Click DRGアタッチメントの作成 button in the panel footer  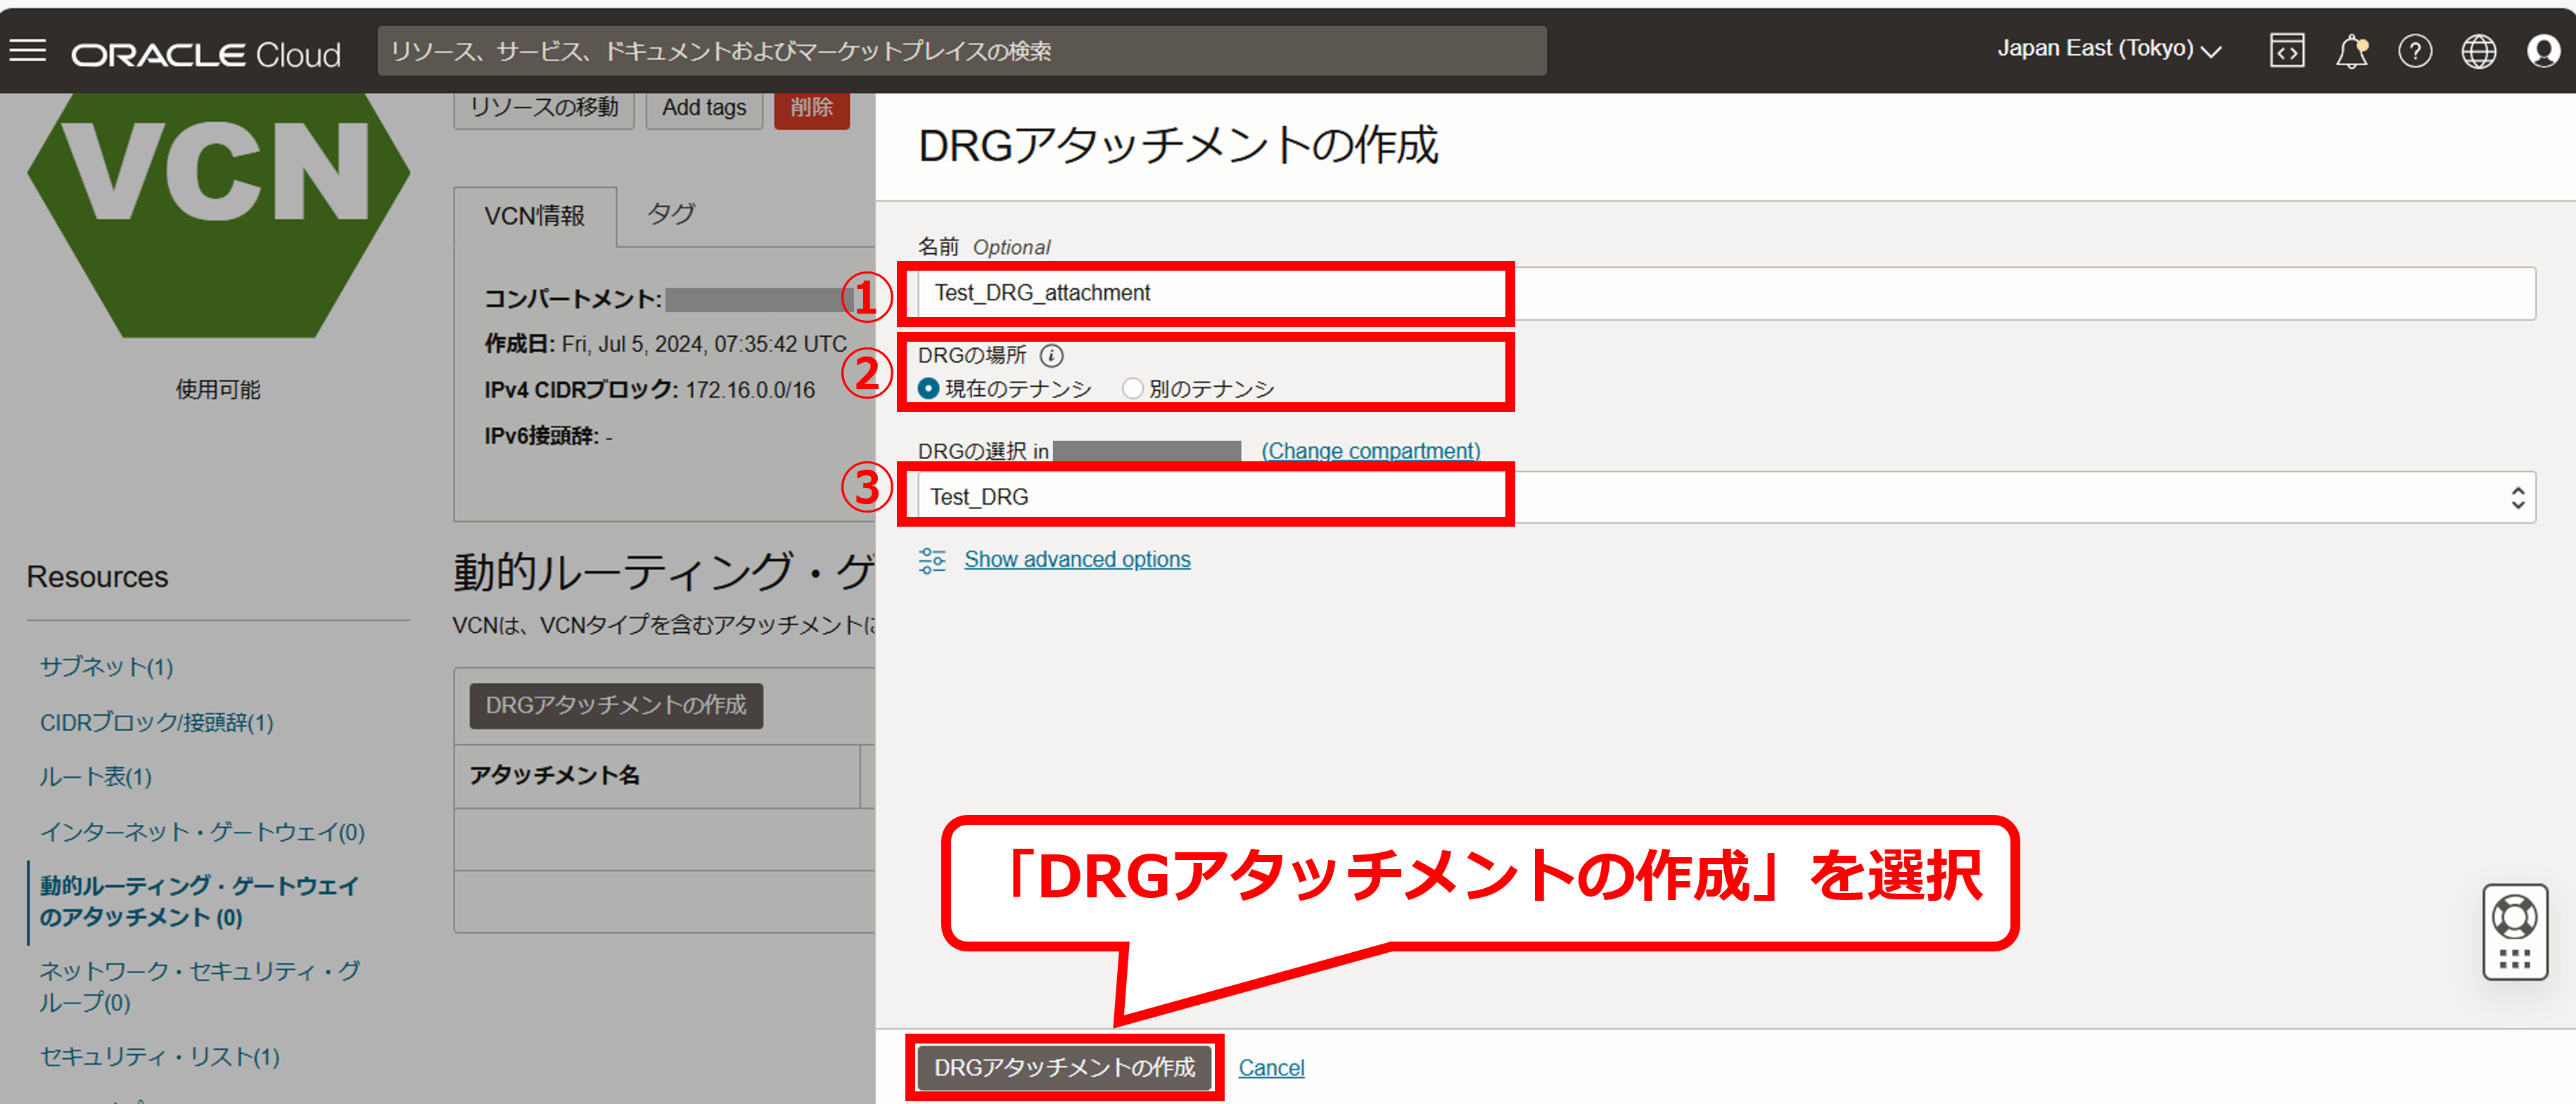(1064, 1067)
